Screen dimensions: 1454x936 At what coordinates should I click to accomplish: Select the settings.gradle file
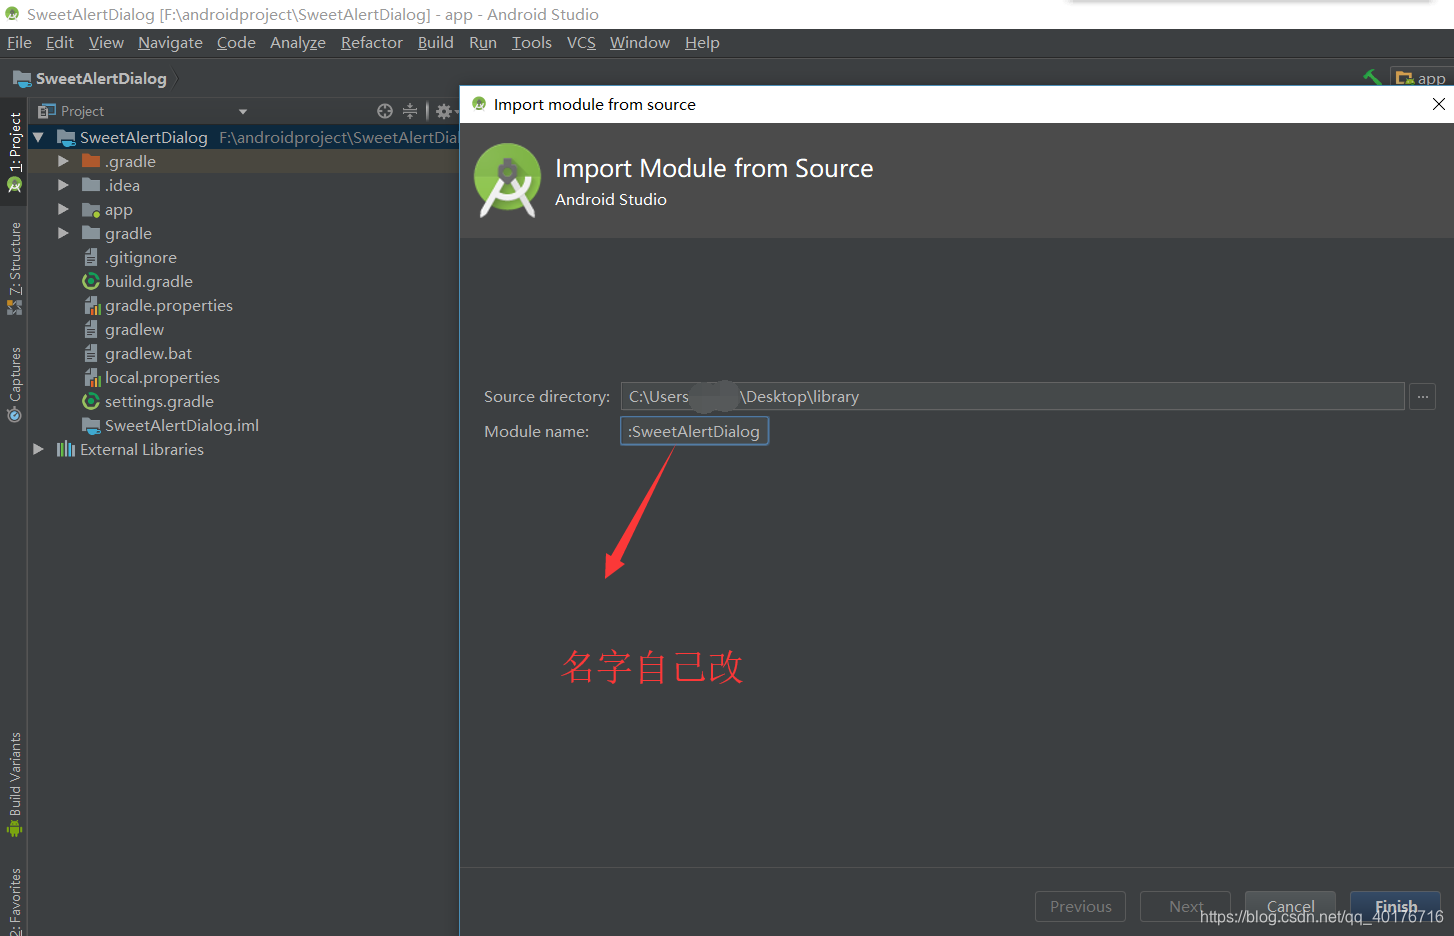[159, 401]
